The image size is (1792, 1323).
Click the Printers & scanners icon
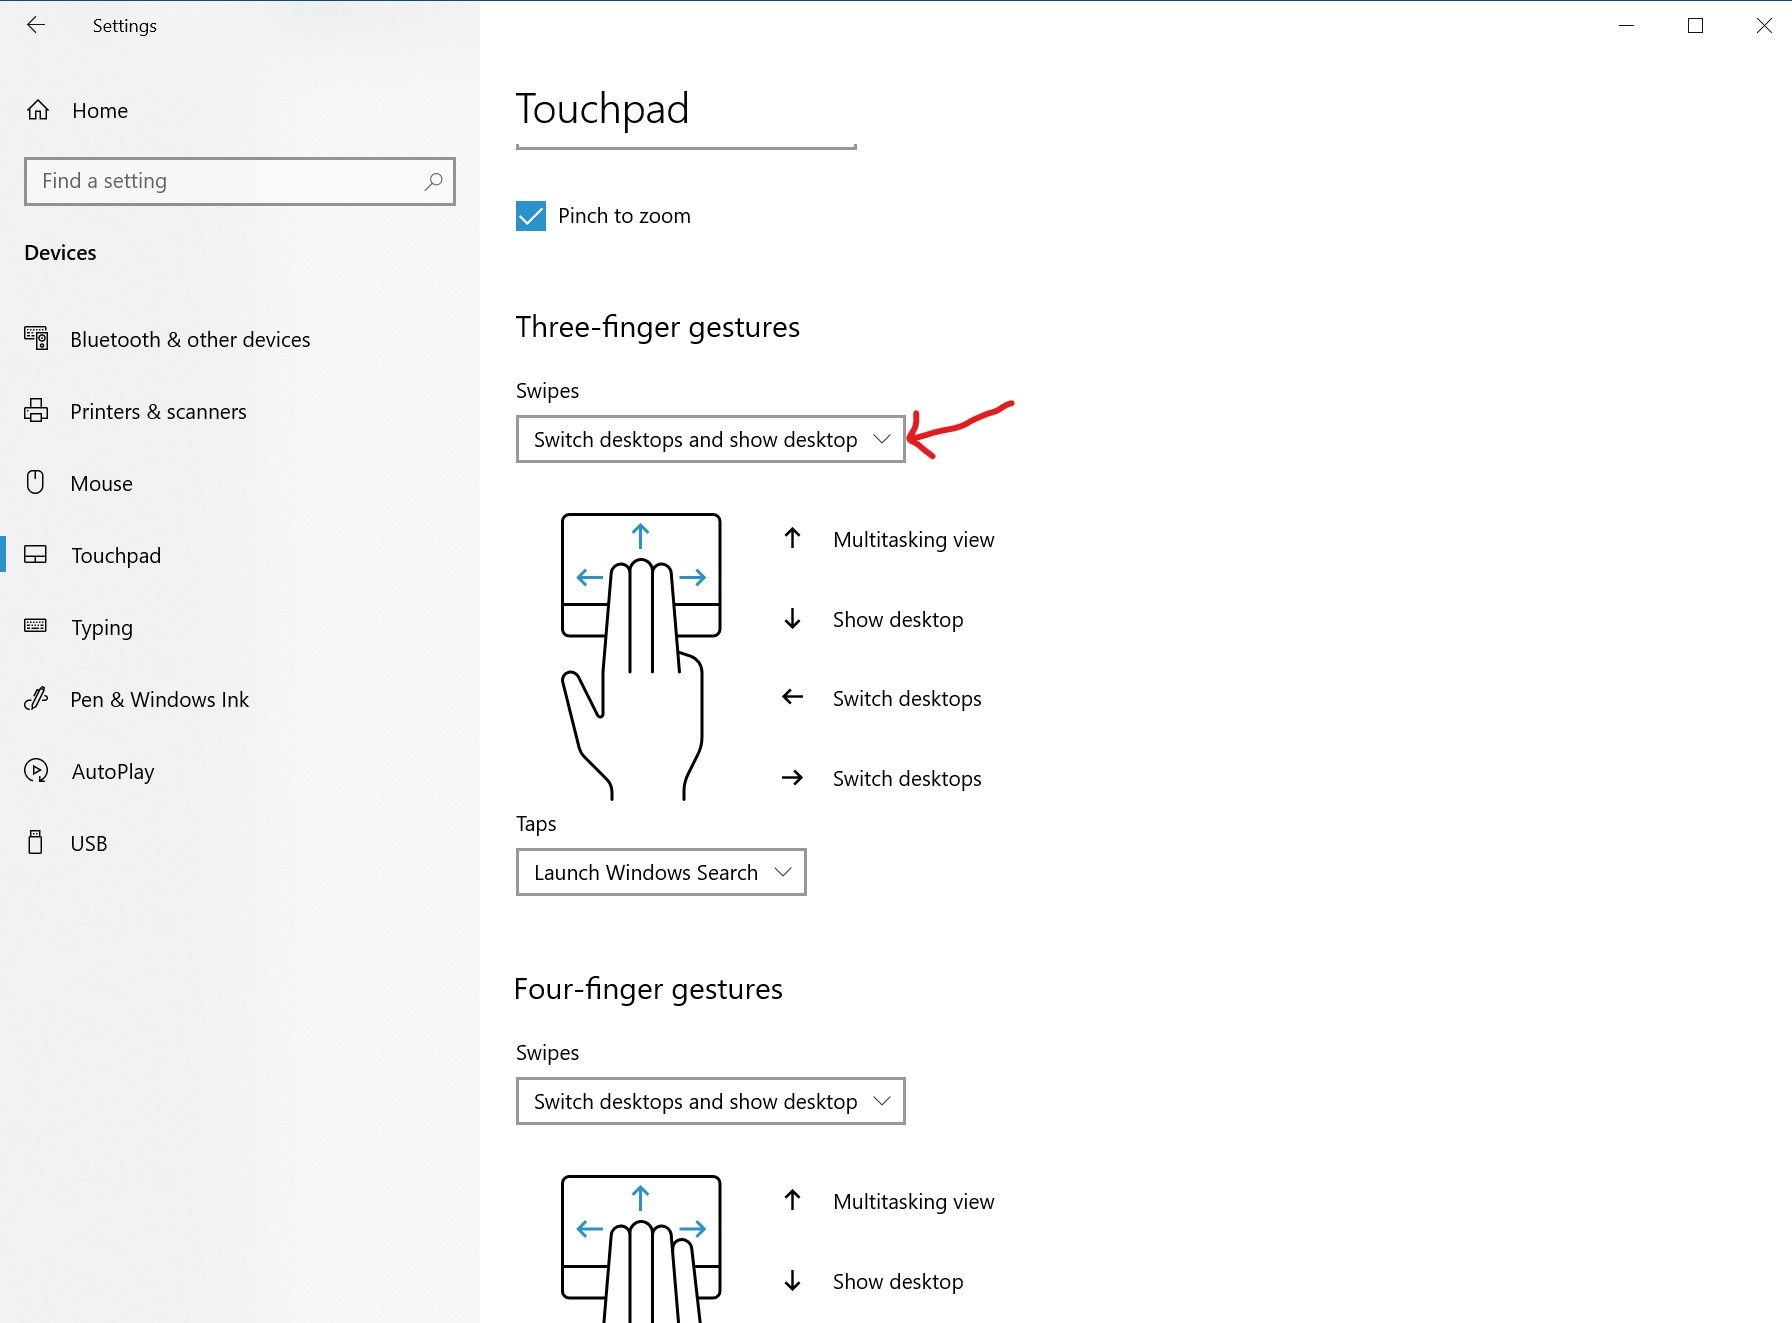coord(36,411)
